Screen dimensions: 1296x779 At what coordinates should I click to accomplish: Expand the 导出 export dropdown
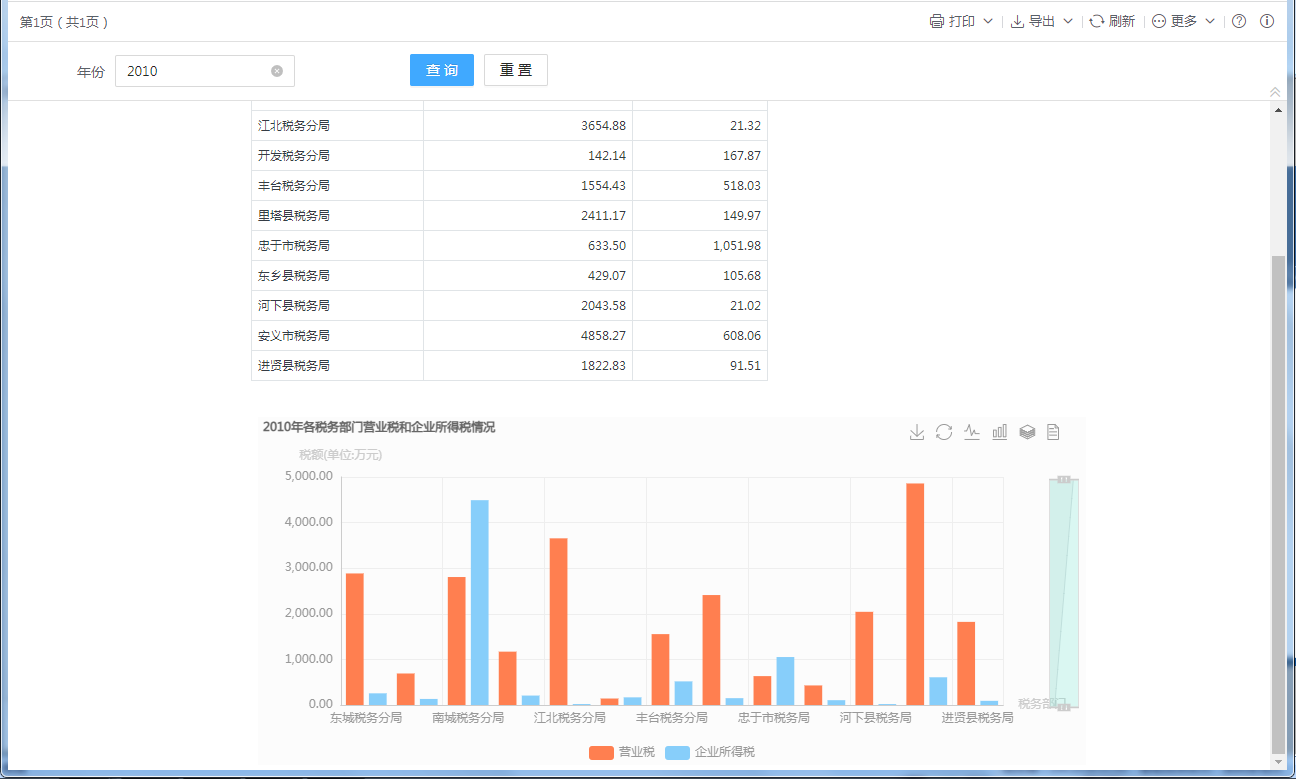pos(1042,21)
